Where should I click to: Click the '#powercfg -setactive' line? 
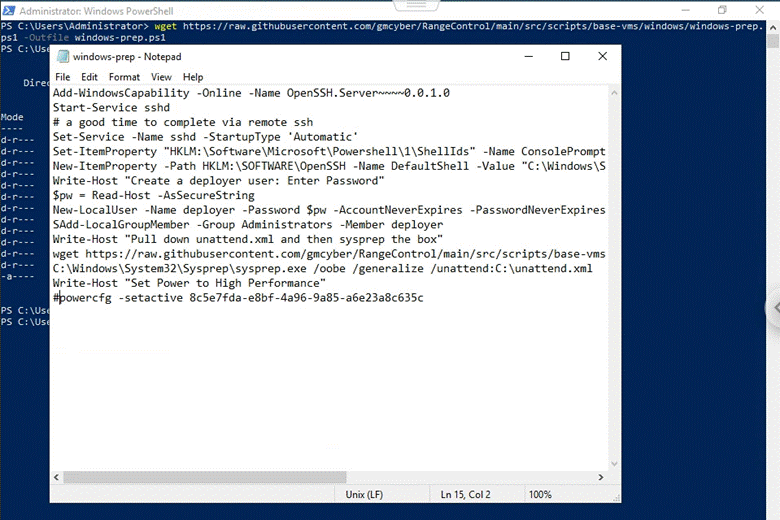pos(238,298)
